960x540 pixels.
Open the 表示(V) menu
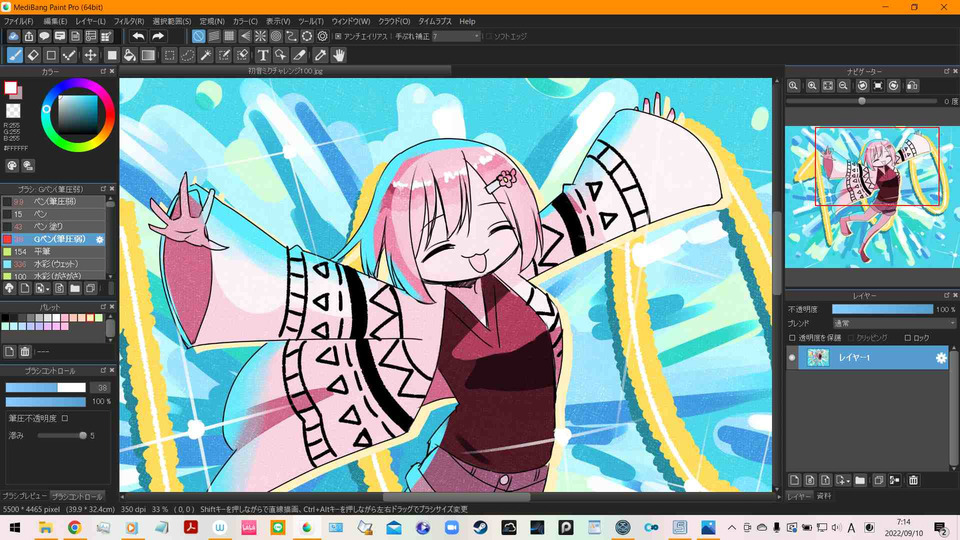(x=278, y=21)
